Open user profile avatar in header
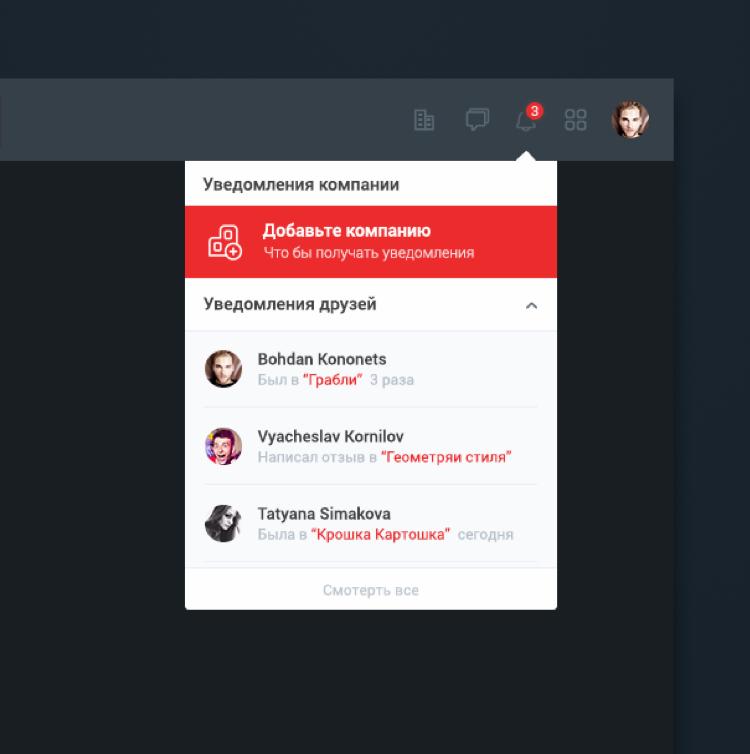 630,120
